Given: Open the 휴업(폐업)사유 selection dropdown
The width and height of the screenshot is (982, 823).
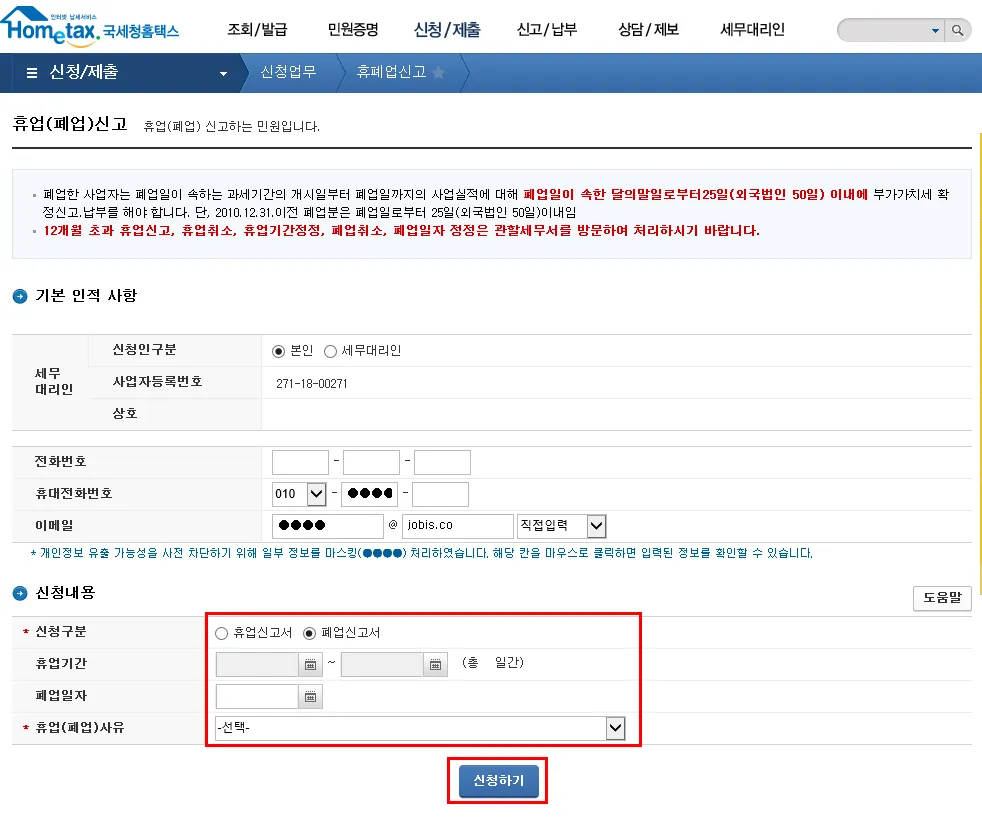Looking at the screenshot, I should pyautogui.click(x=616, y=727).
